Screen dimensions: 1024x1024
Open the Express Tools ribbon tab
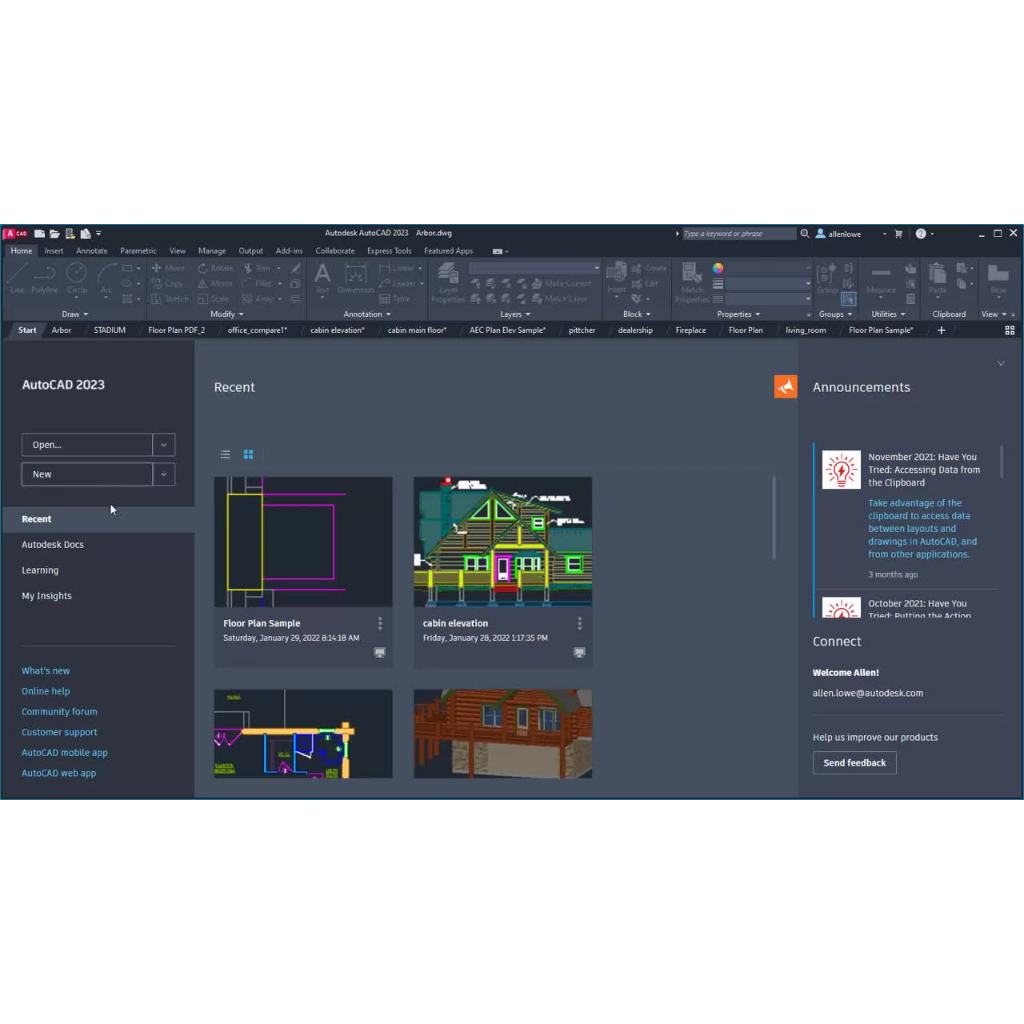coord(389,251)
